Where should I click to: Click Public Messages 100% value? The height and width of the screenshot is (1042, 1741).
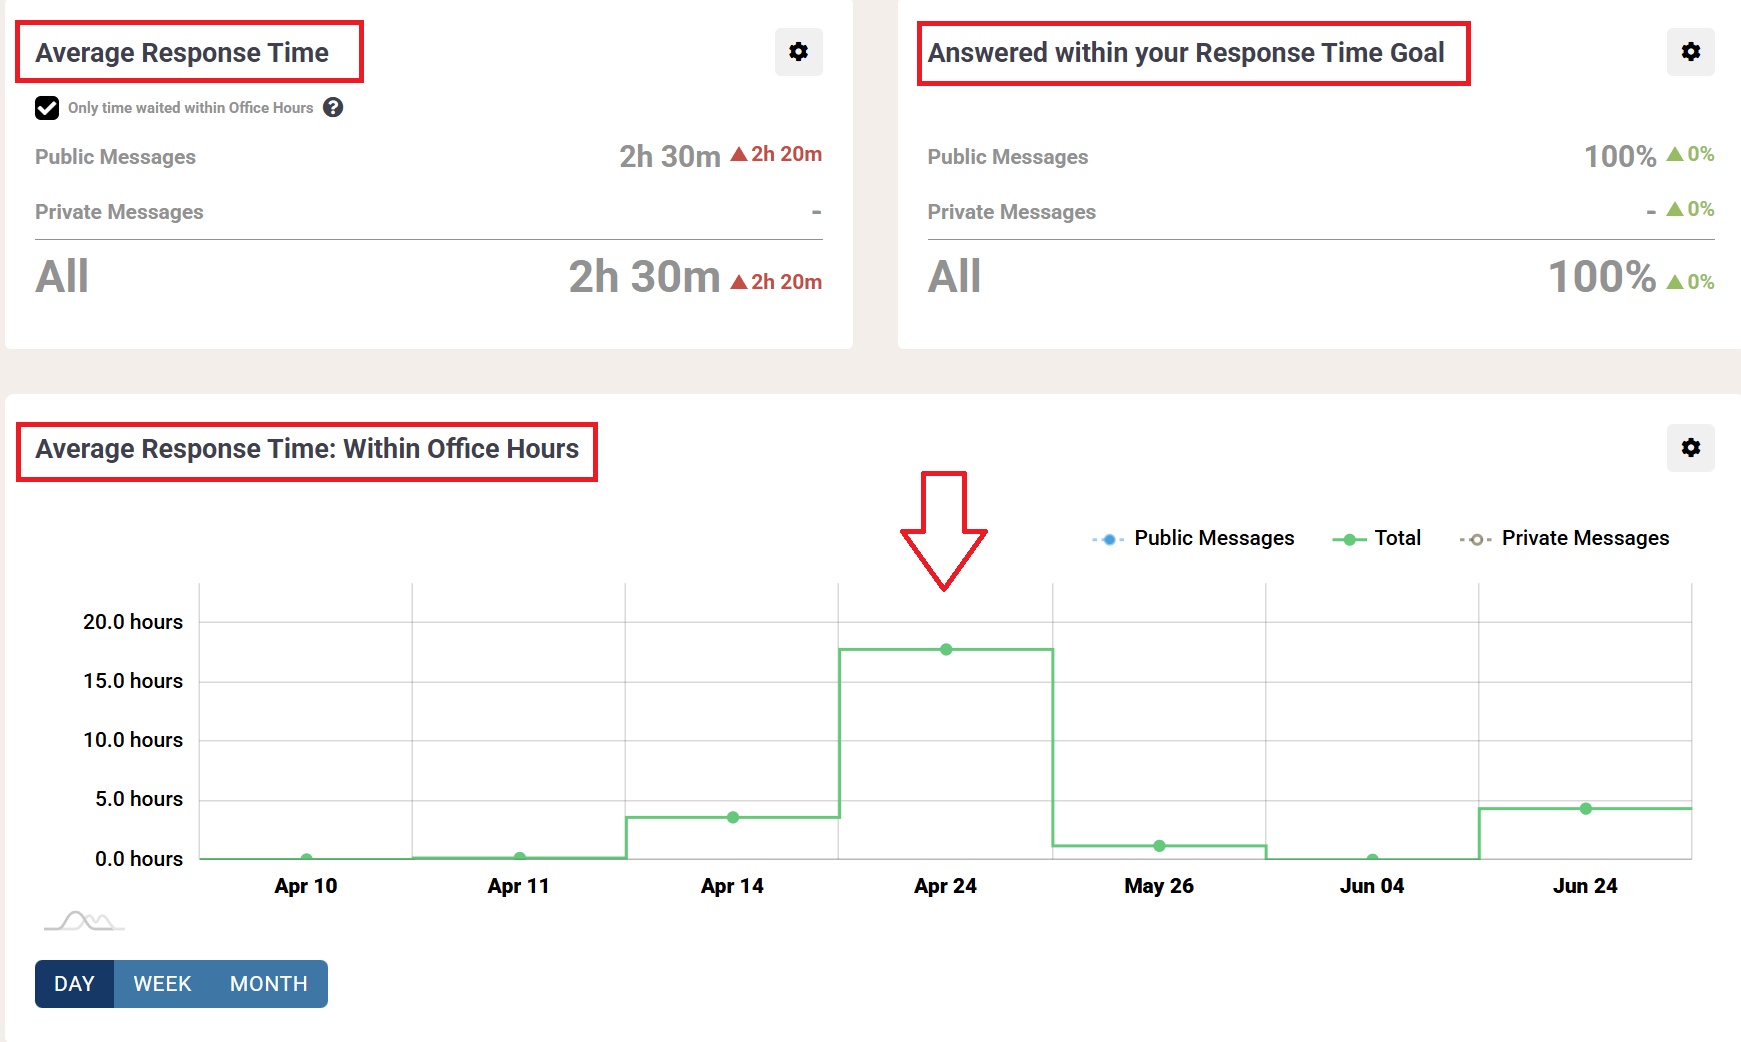1620,156
